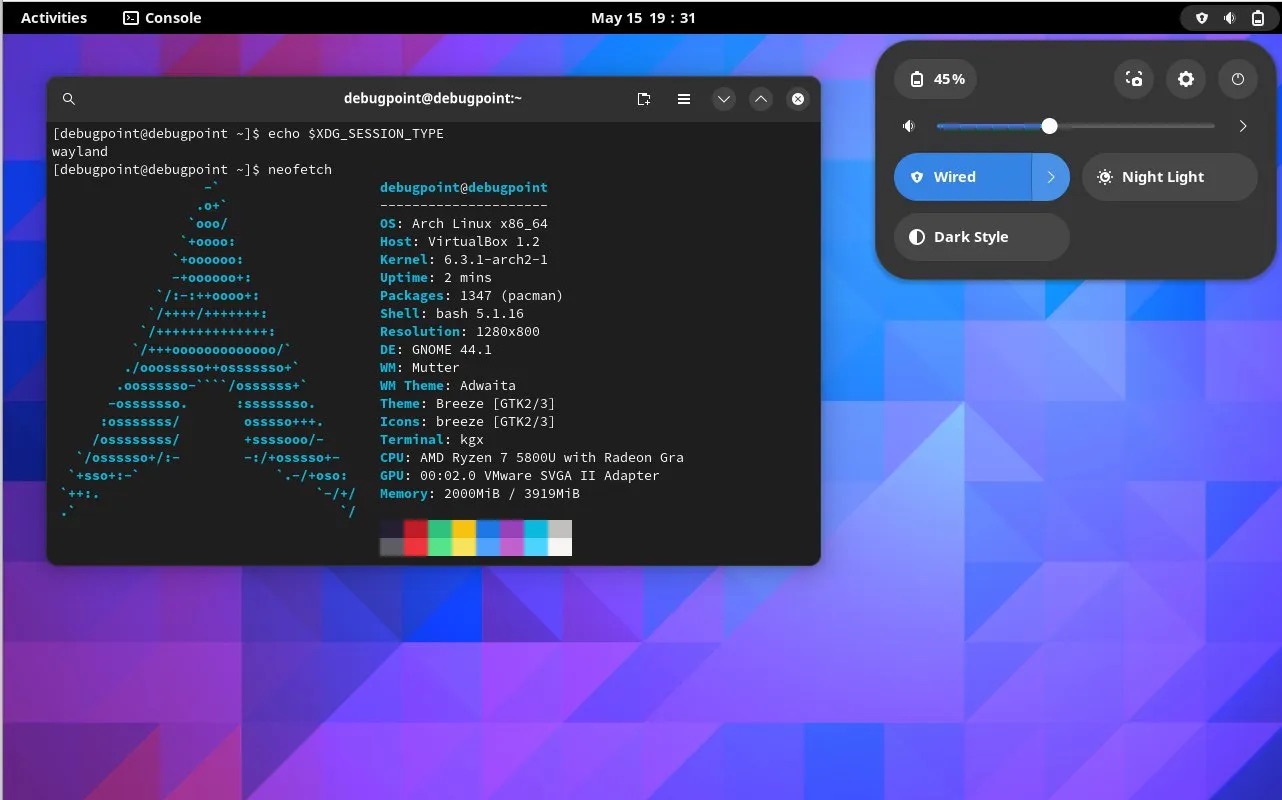Open a new terminal tab
1282x800 pixels.
[x=643, y=98]
